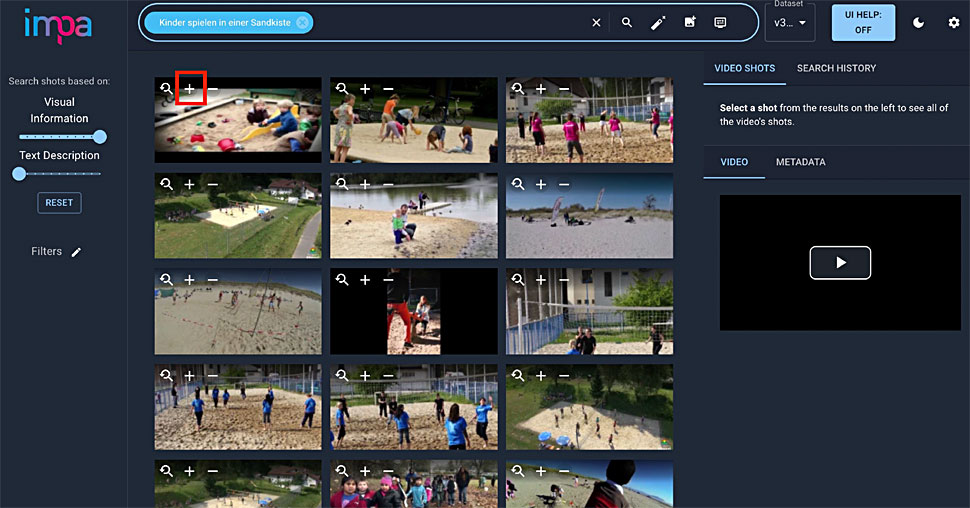Click minus on the lake beach with fountain thumbnail
The height and width of the screenshot is (508, 970).
388,184
